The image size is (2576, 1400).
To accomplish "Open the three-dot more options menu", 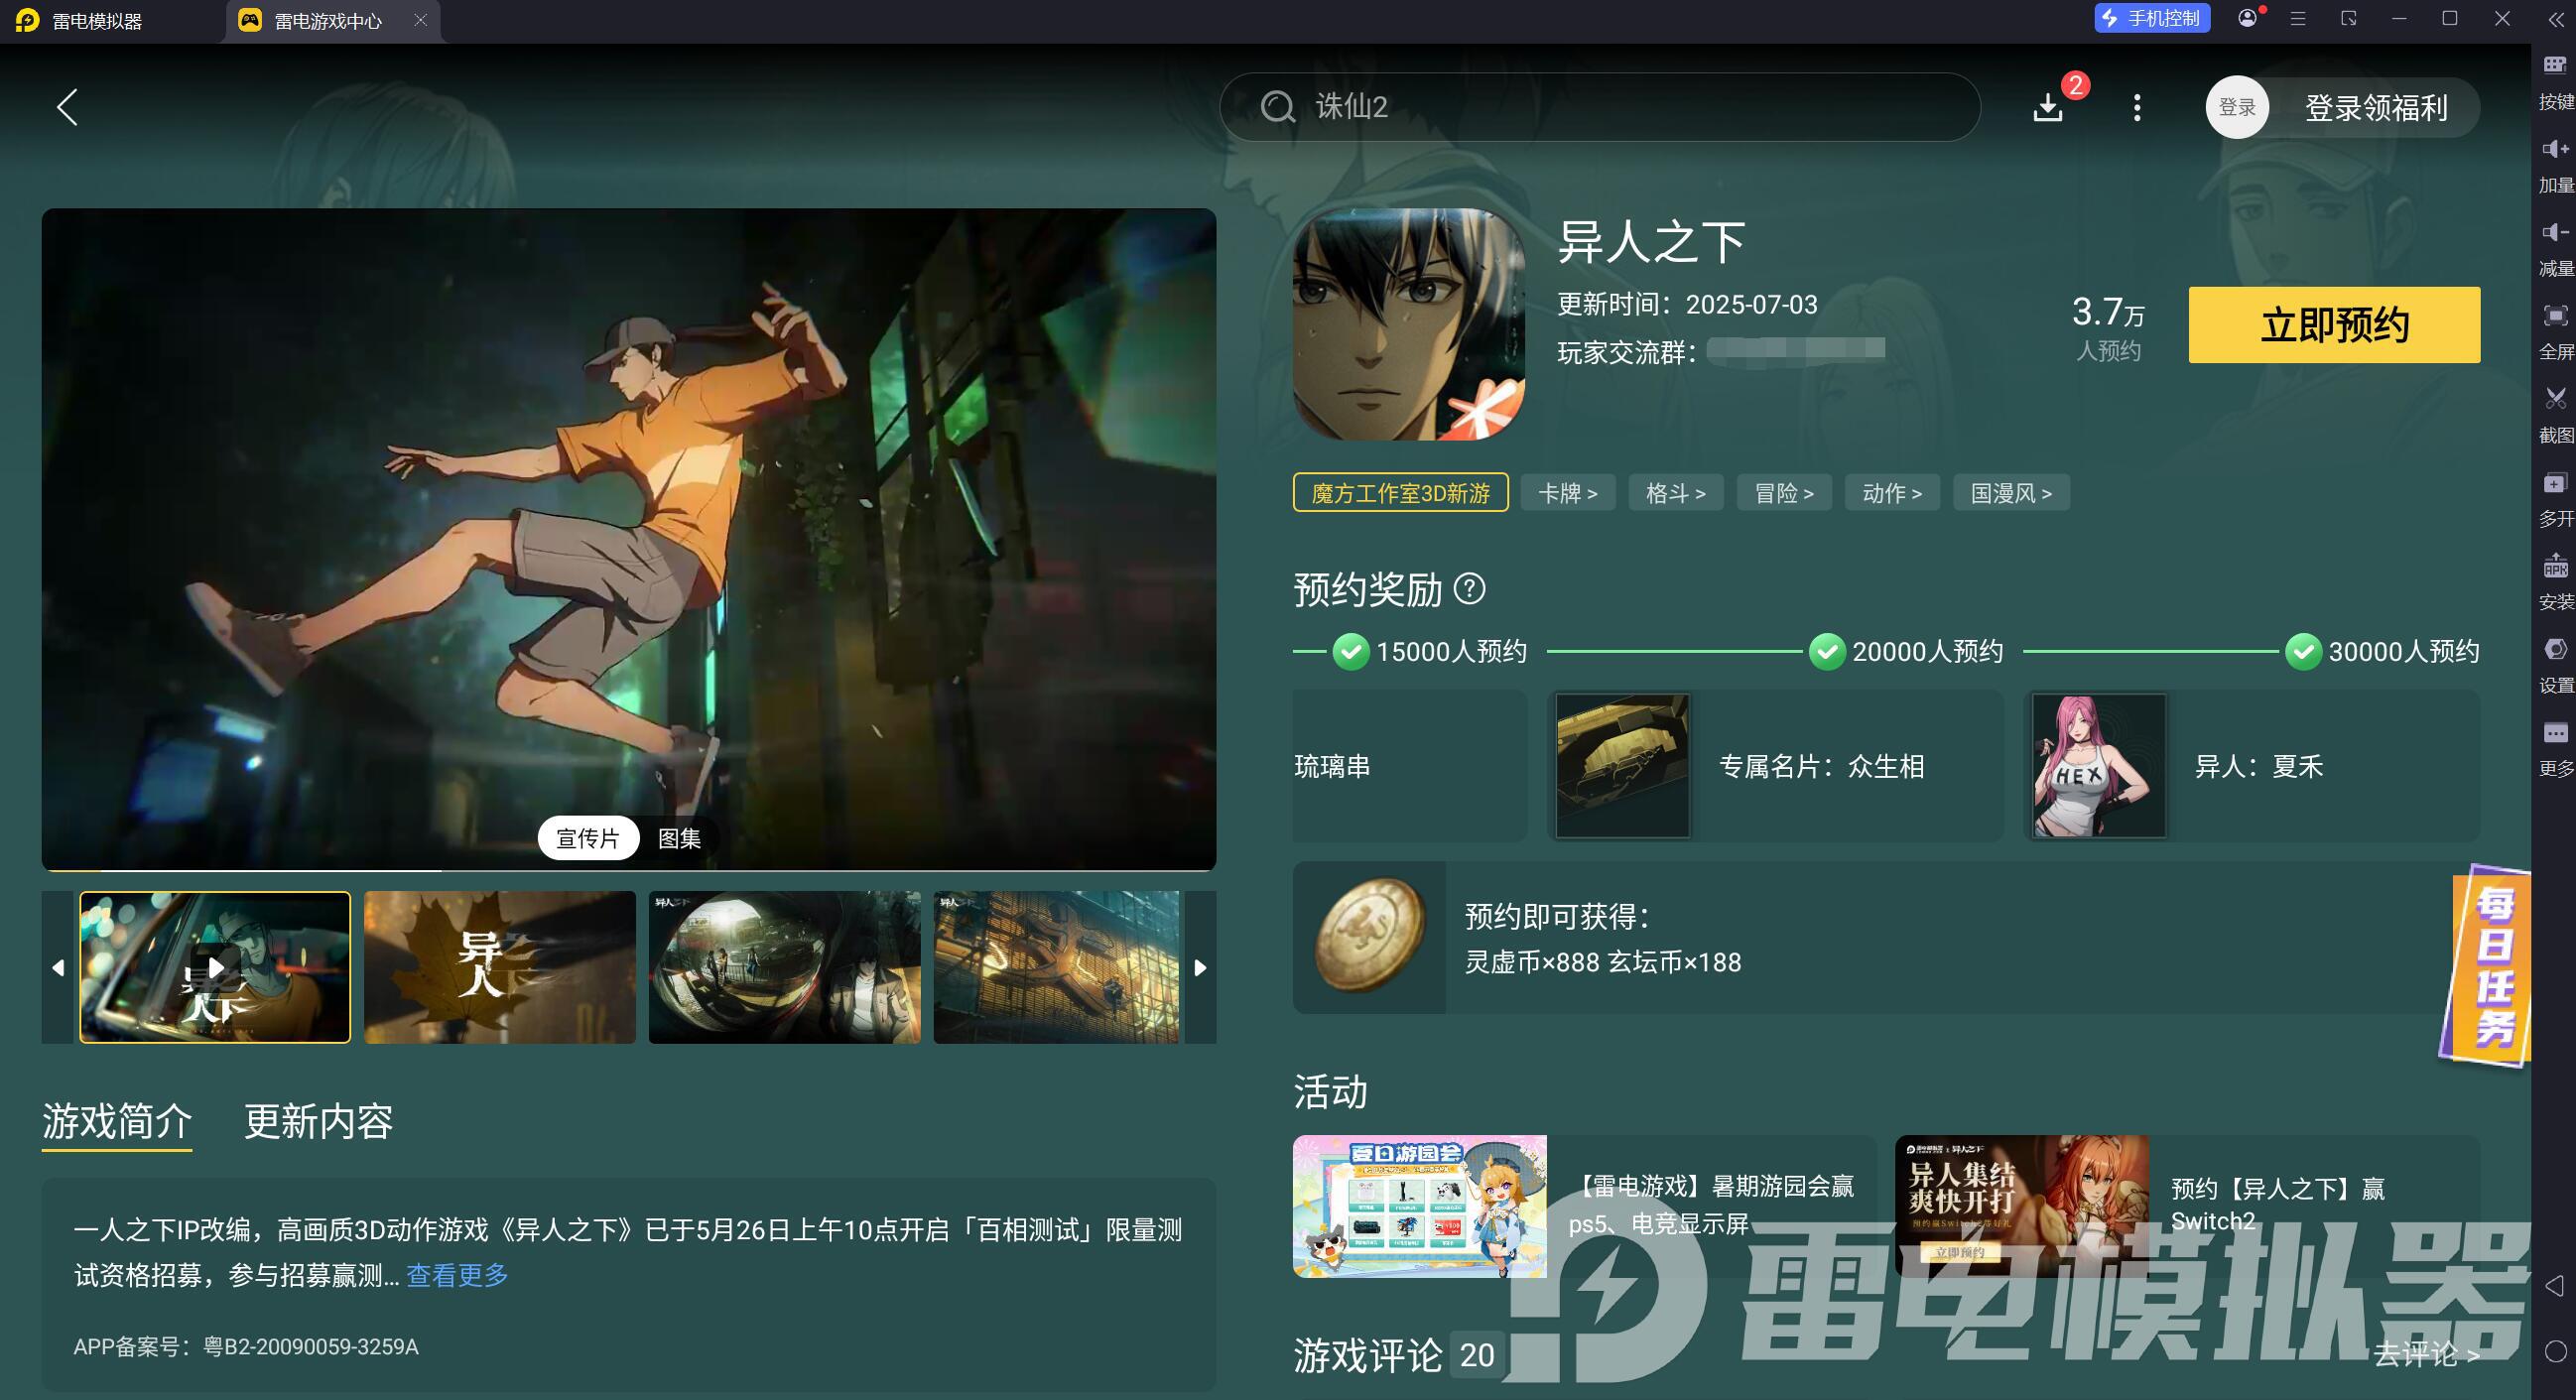I will tap(2137, 107).
